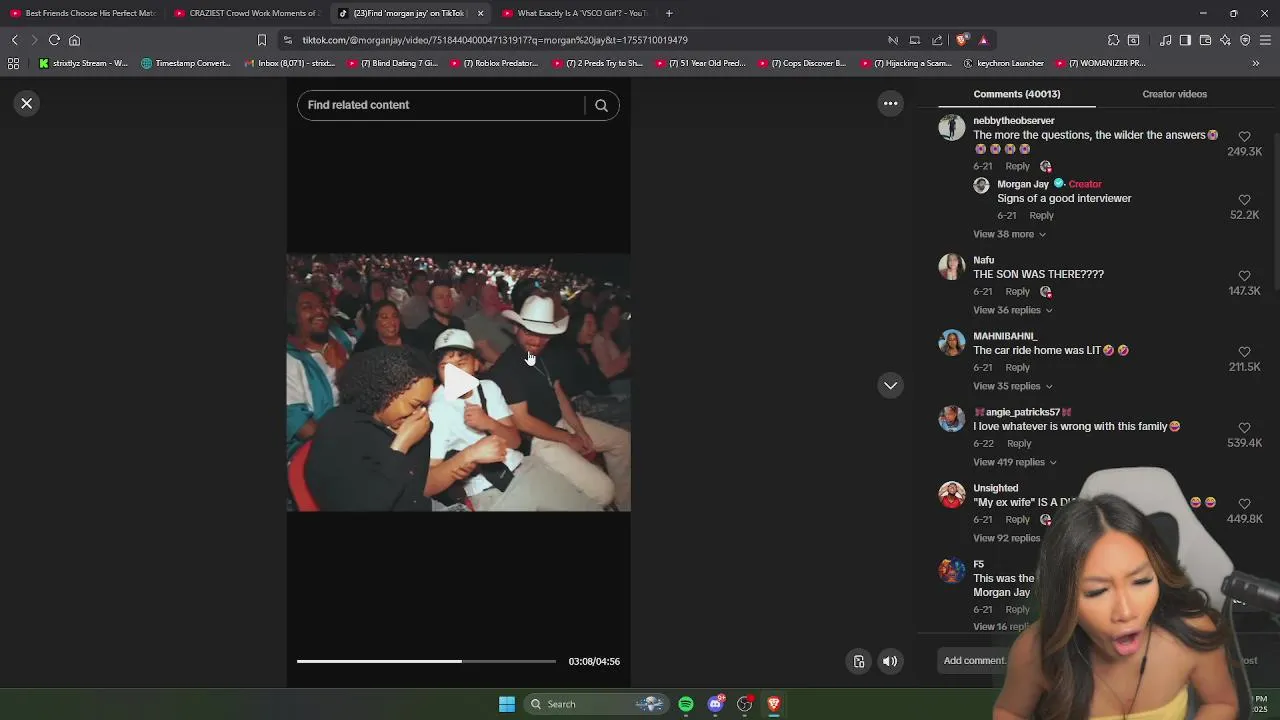Reply to Nafu's comment
Screen dimensions: 1280x720
1017,291
